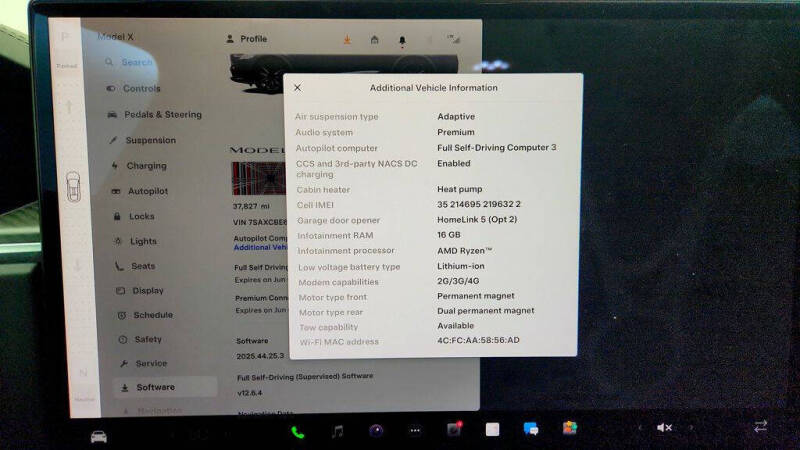This screenshot has height=450, width=800.
Task: Select front motor Permanent magnet value
Action: 476,296
